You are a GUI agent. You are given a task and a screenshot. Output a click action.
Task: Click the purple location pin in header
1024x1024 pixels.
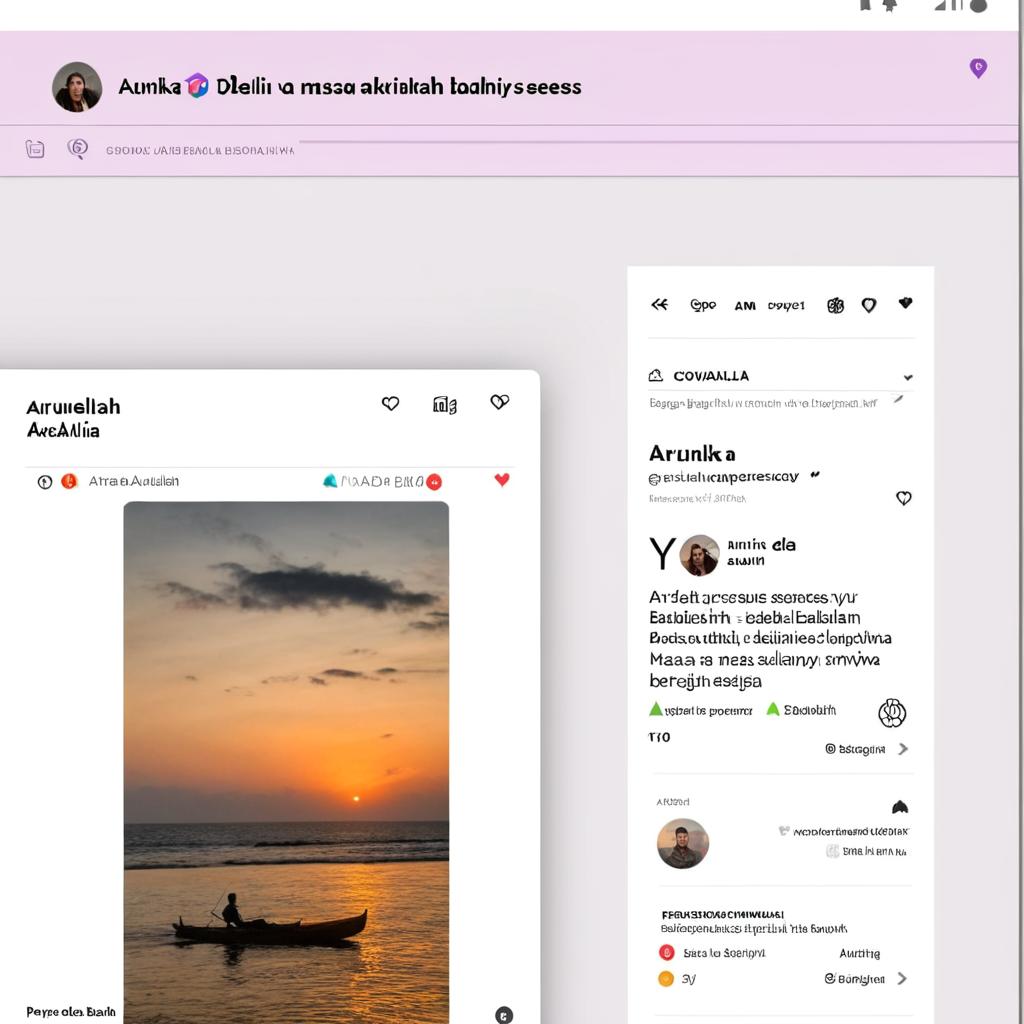pos(978,68)
